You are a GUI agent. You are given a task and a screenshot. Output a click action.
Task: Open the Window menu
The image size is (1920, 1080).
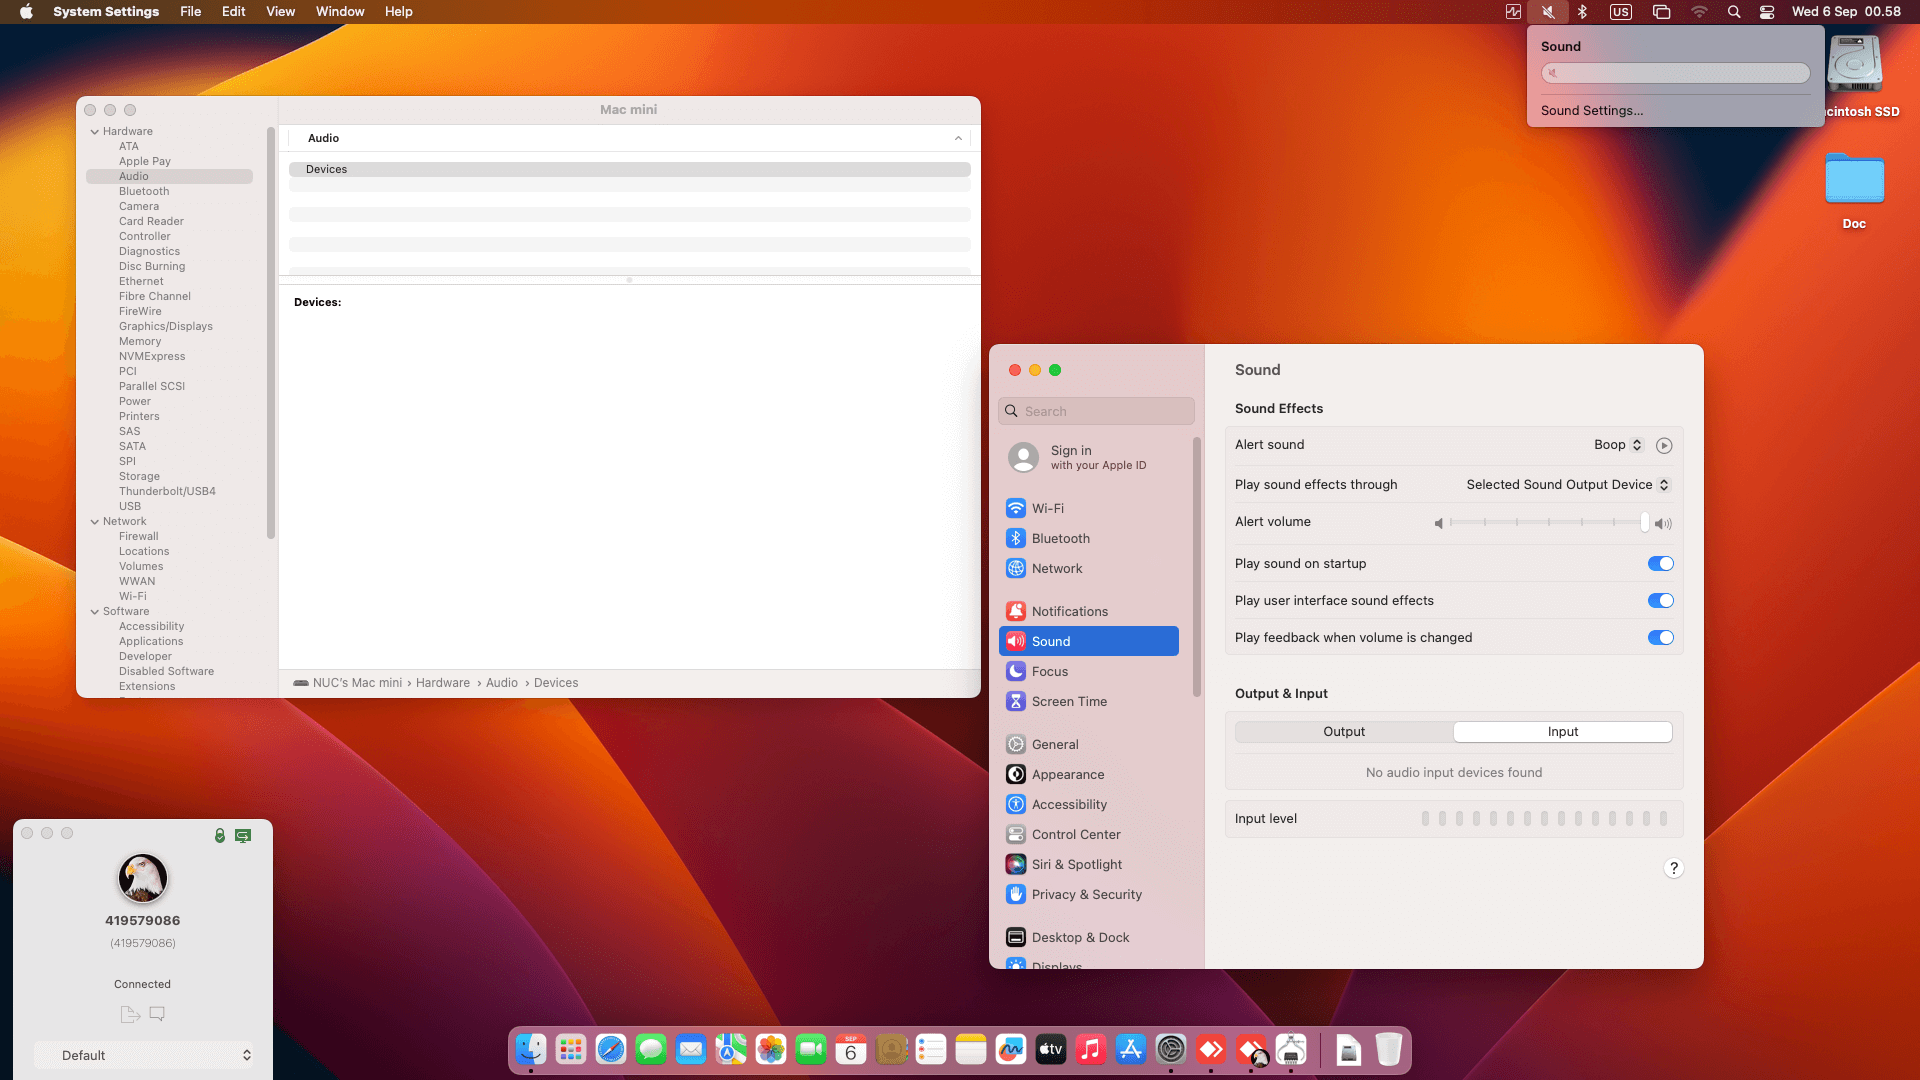pos(340,12)
